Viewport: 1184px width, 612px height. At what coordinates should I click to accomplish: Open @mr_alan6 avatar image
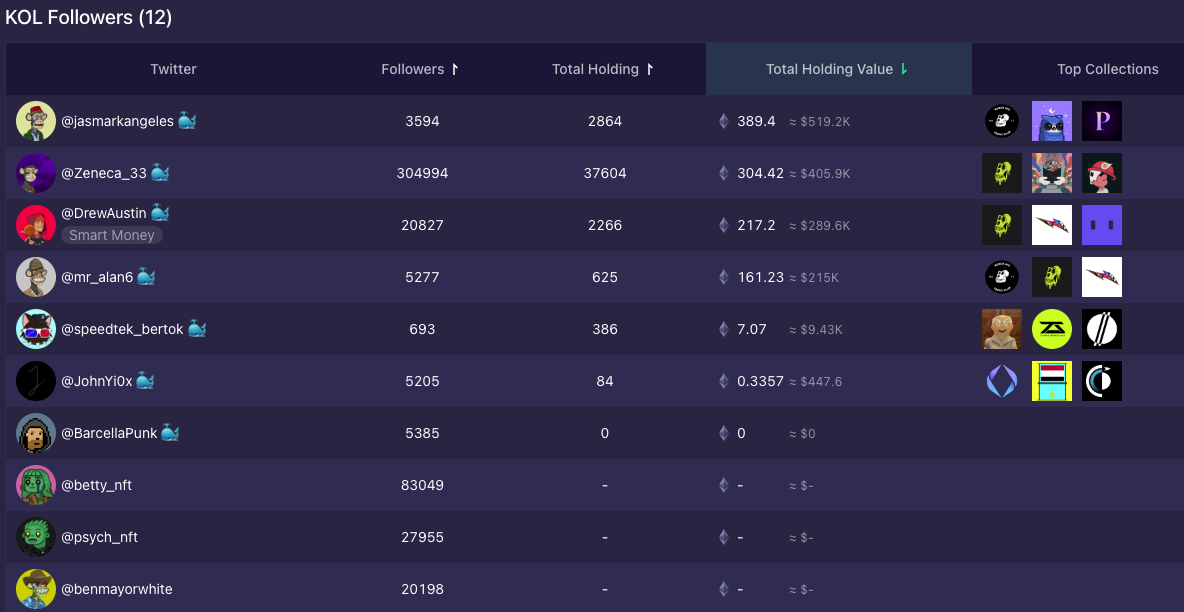pos(36,277)
